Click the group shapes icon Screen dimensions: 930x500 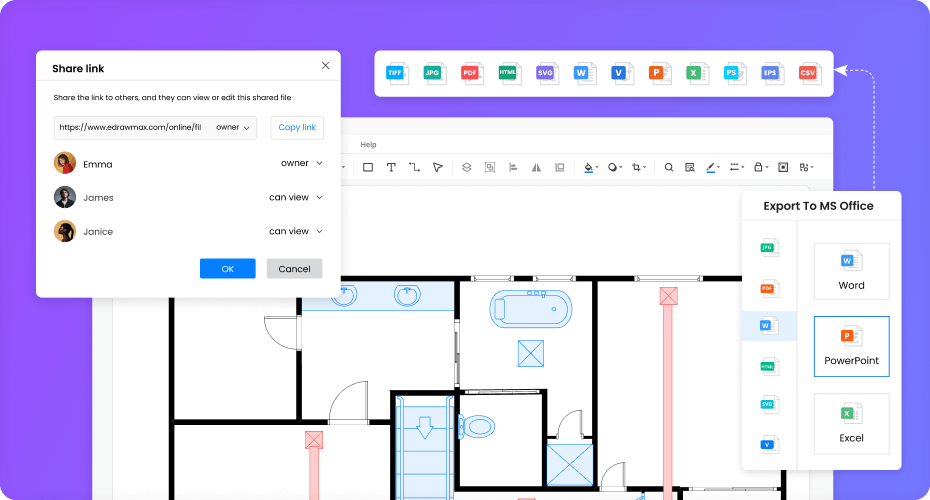click(x=490, y=167)
